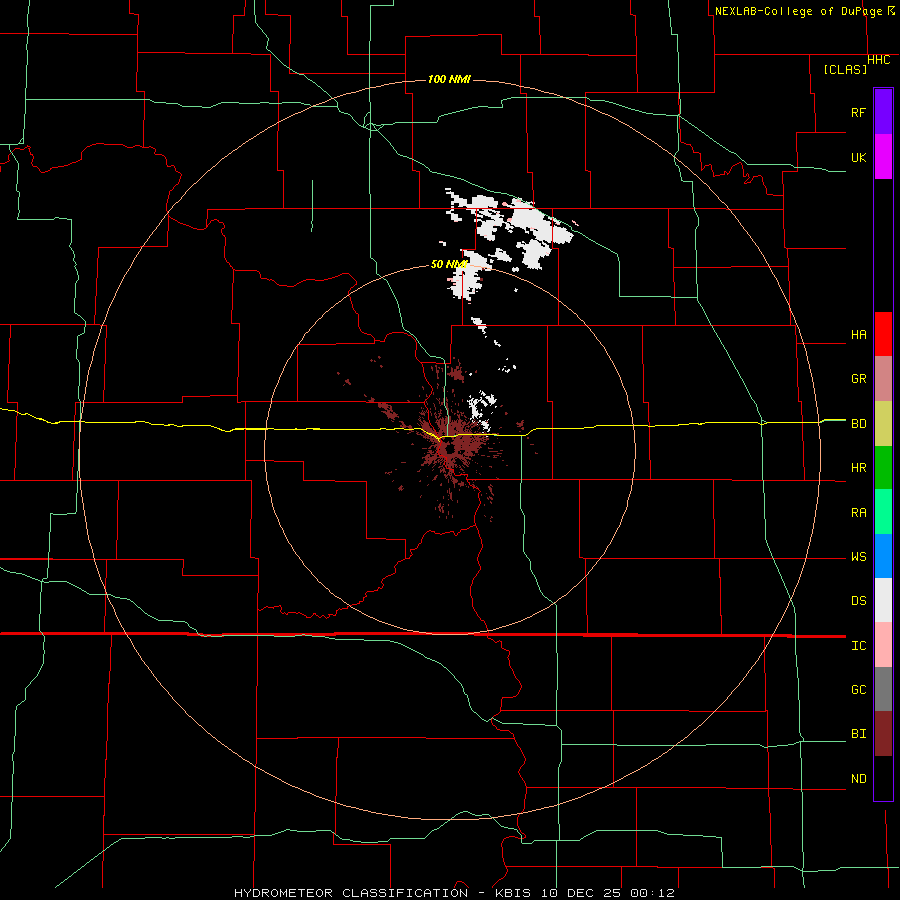
Task: Click the HHC product label
Action: coord(879,60)
